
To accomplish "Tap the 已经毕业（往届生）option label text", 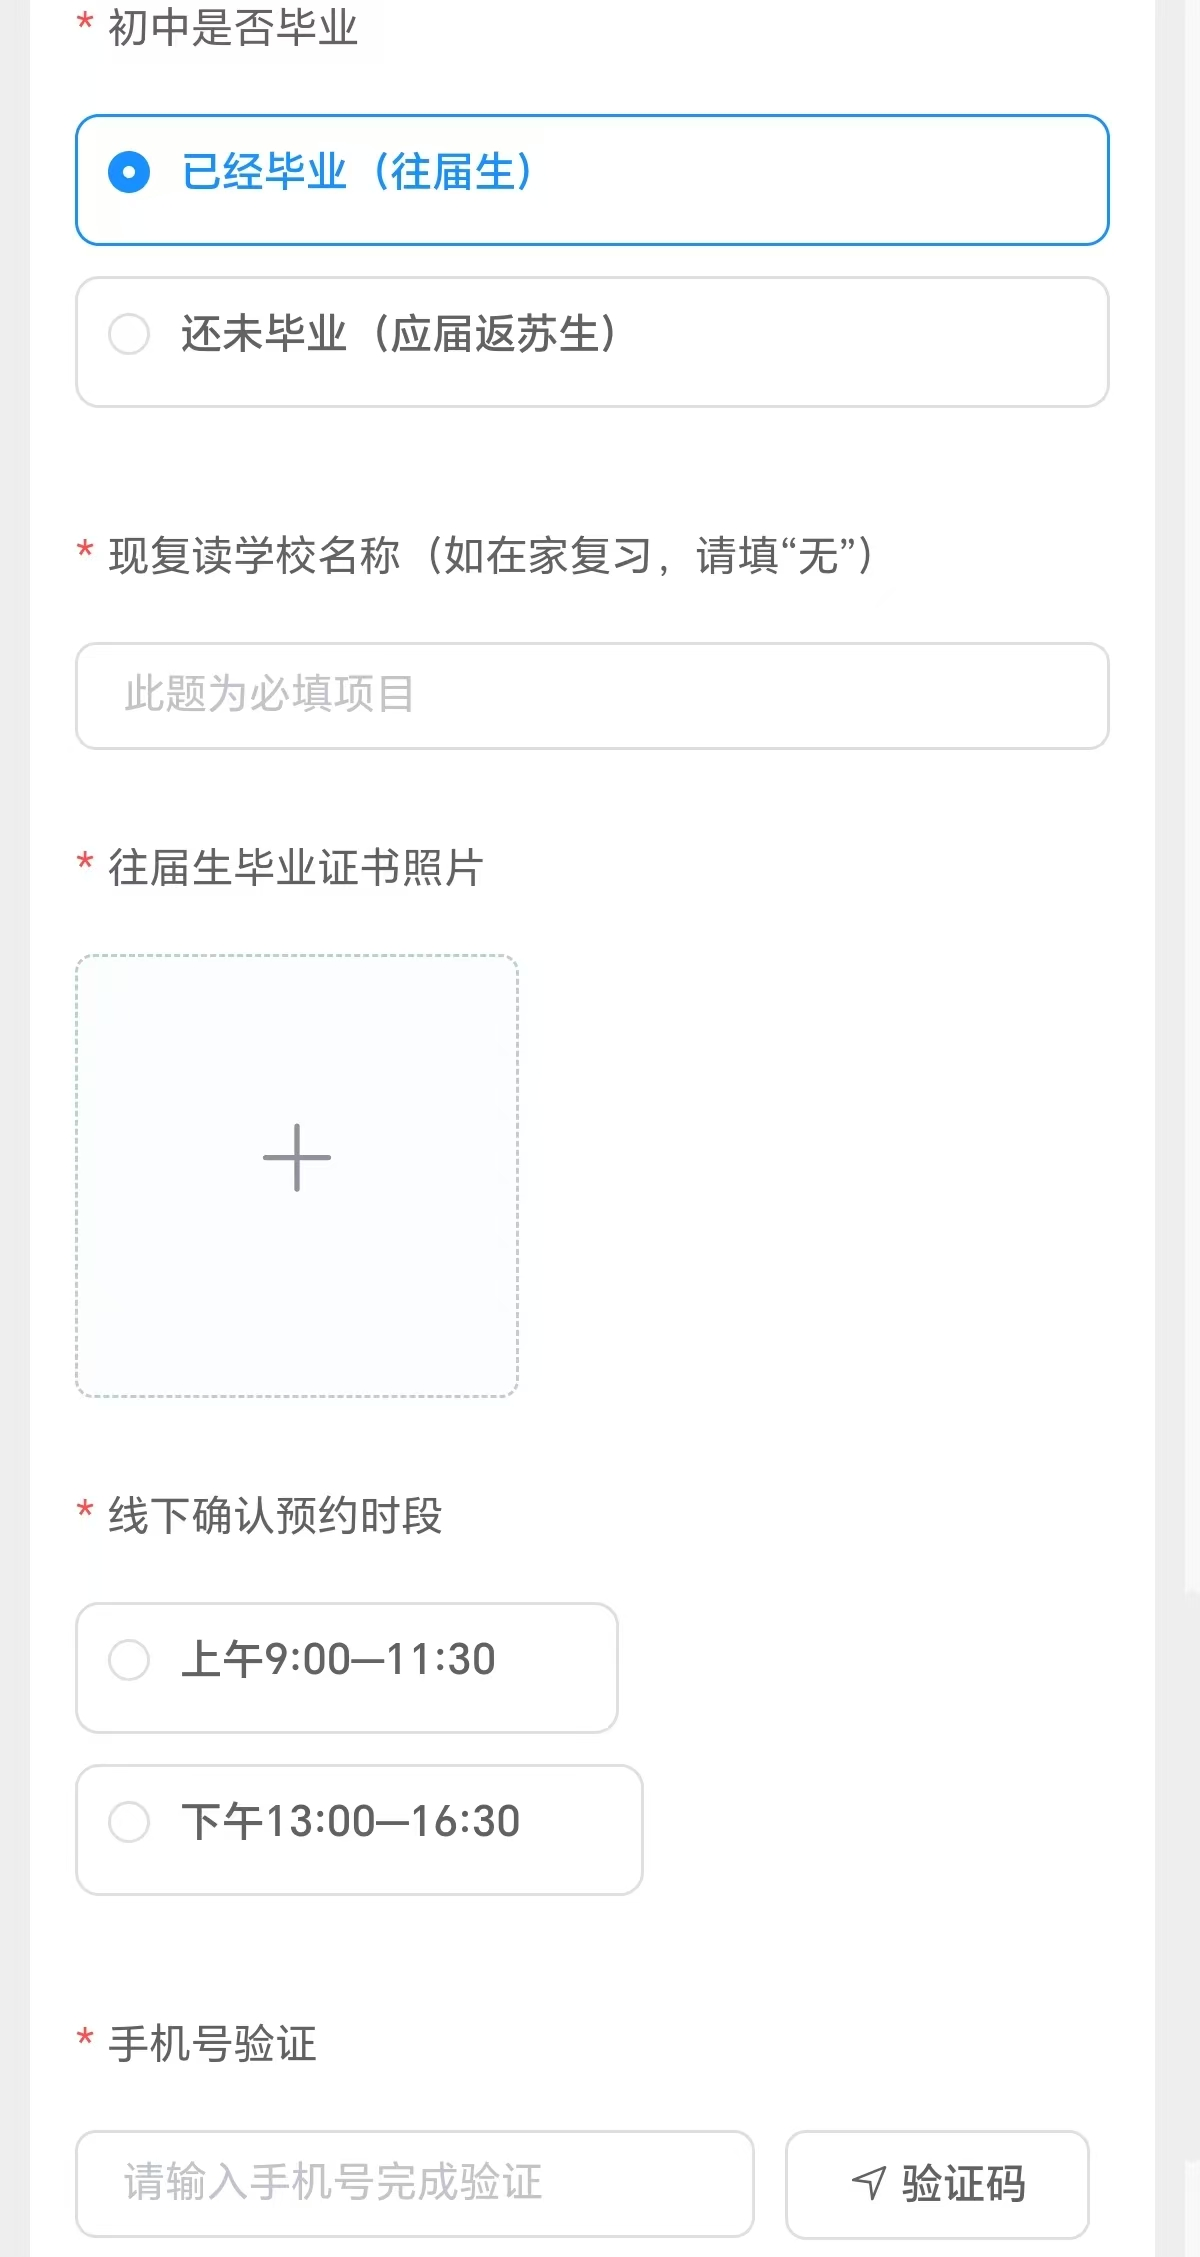I will pyautogui.click(x=357, y=172).
